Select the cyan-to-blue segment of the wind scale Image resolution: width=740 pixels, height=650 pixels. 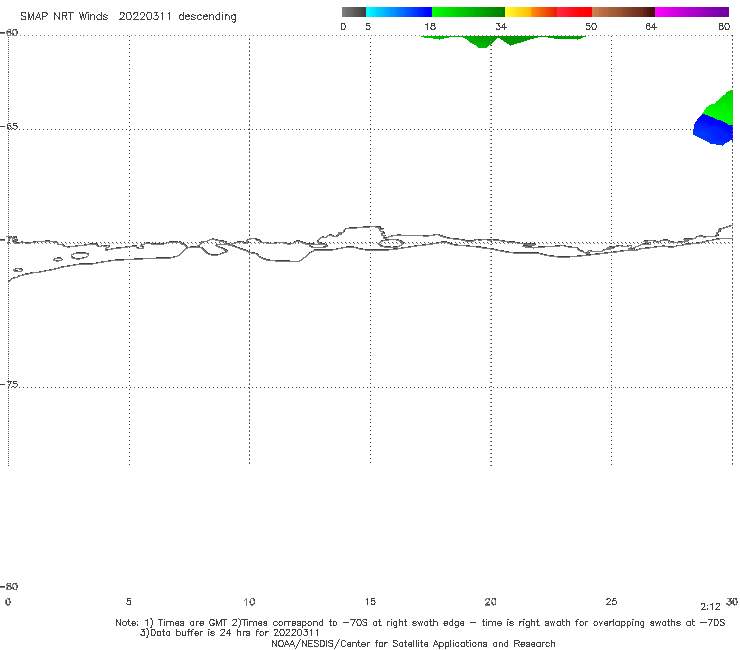[x=399, y=12]
